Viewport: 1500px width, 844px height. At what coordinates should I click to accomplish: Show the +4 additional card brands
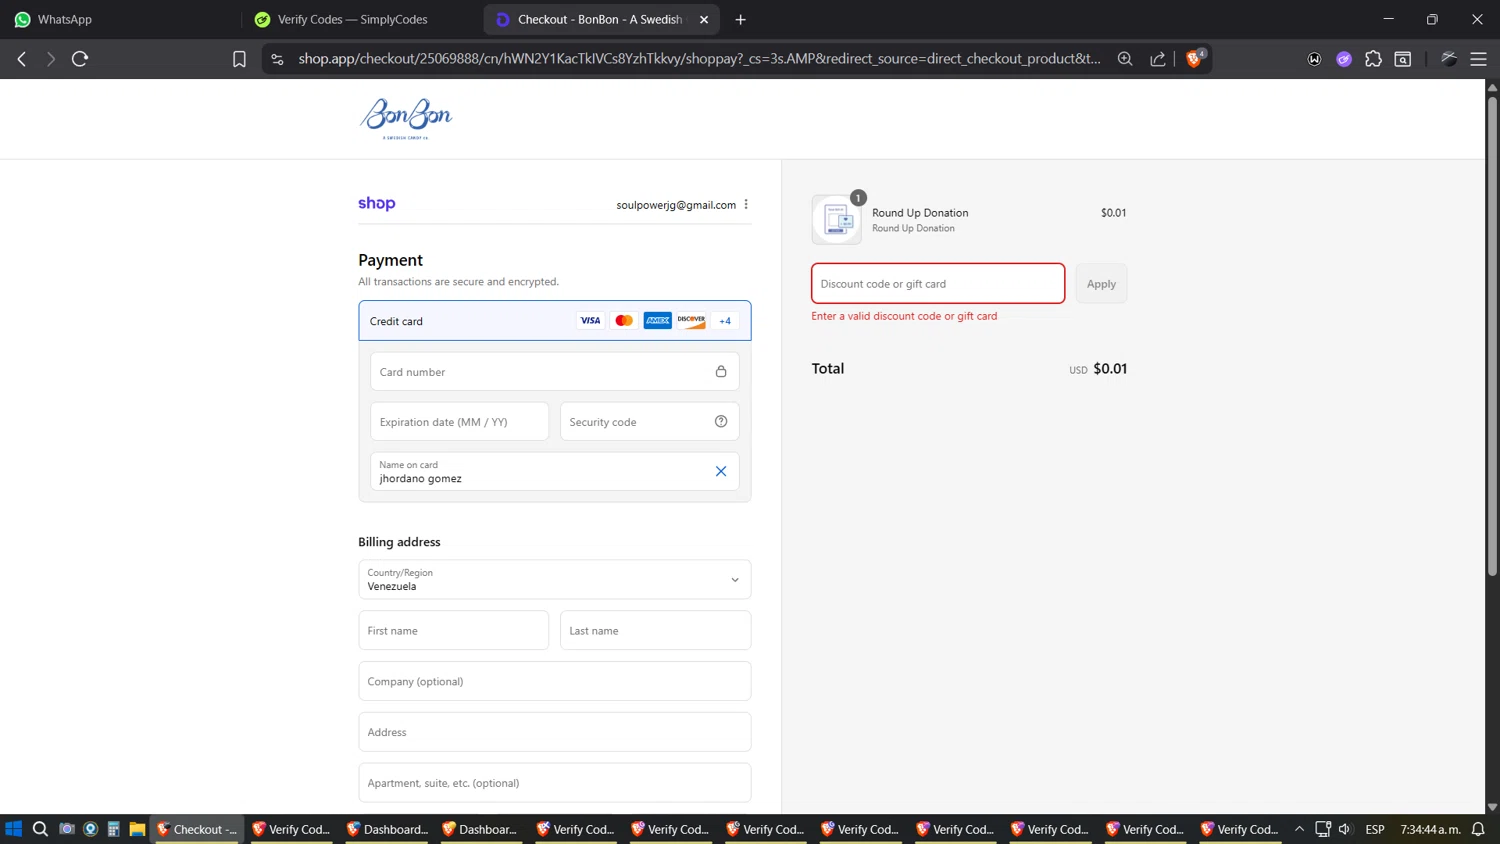pyautogui.click(x=725, y=321)
